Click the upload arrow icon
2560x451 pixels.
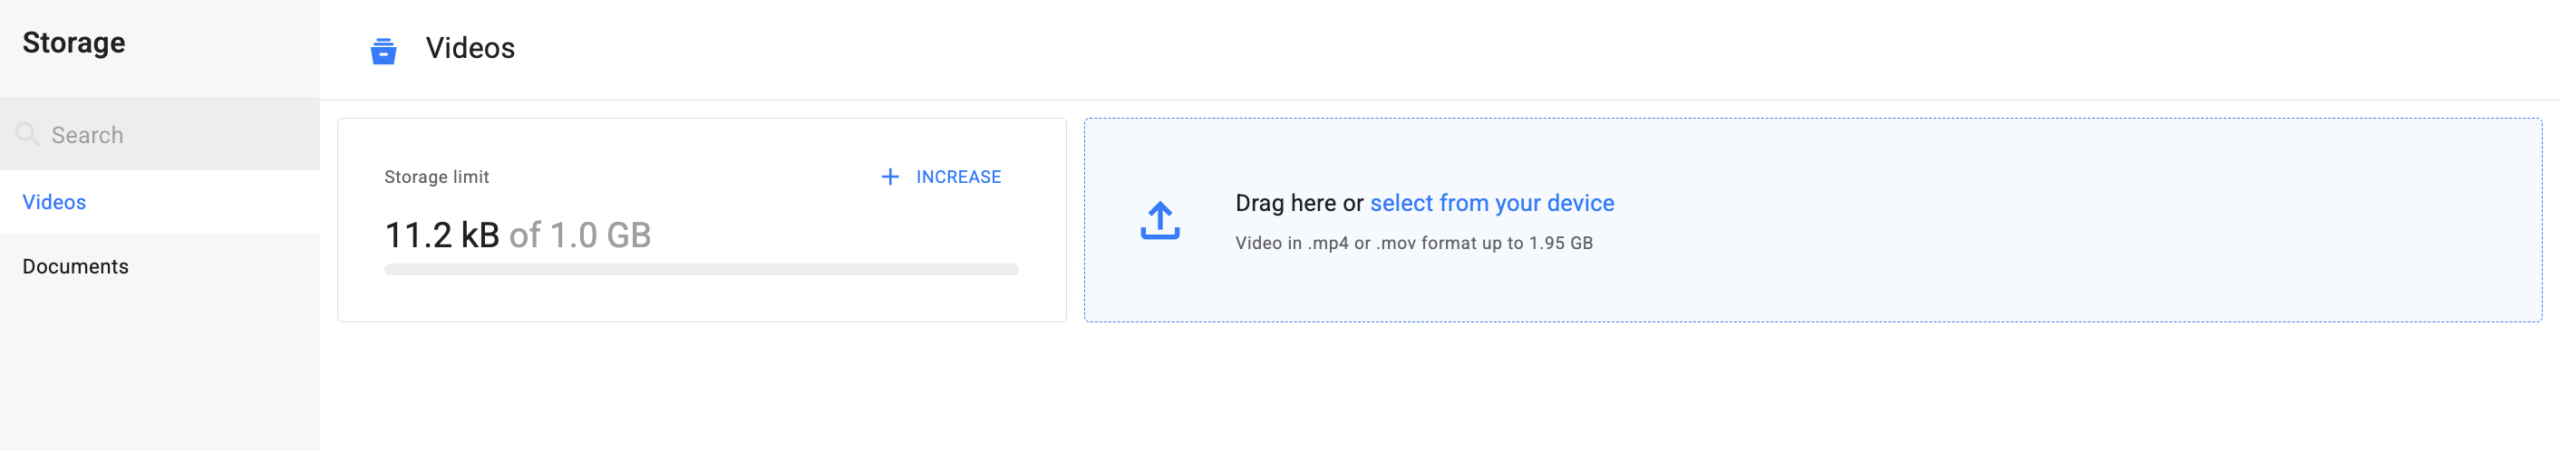point(1159,221)
